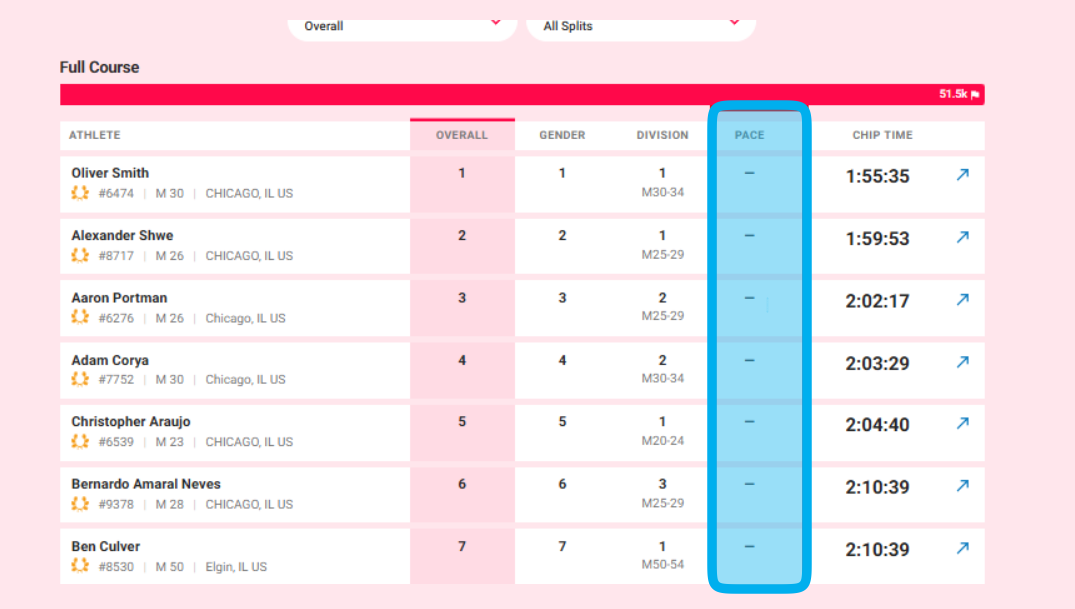Open Oliver Smith's result details arrow
Screen dimensions: 1075x609
pos(963,175)
